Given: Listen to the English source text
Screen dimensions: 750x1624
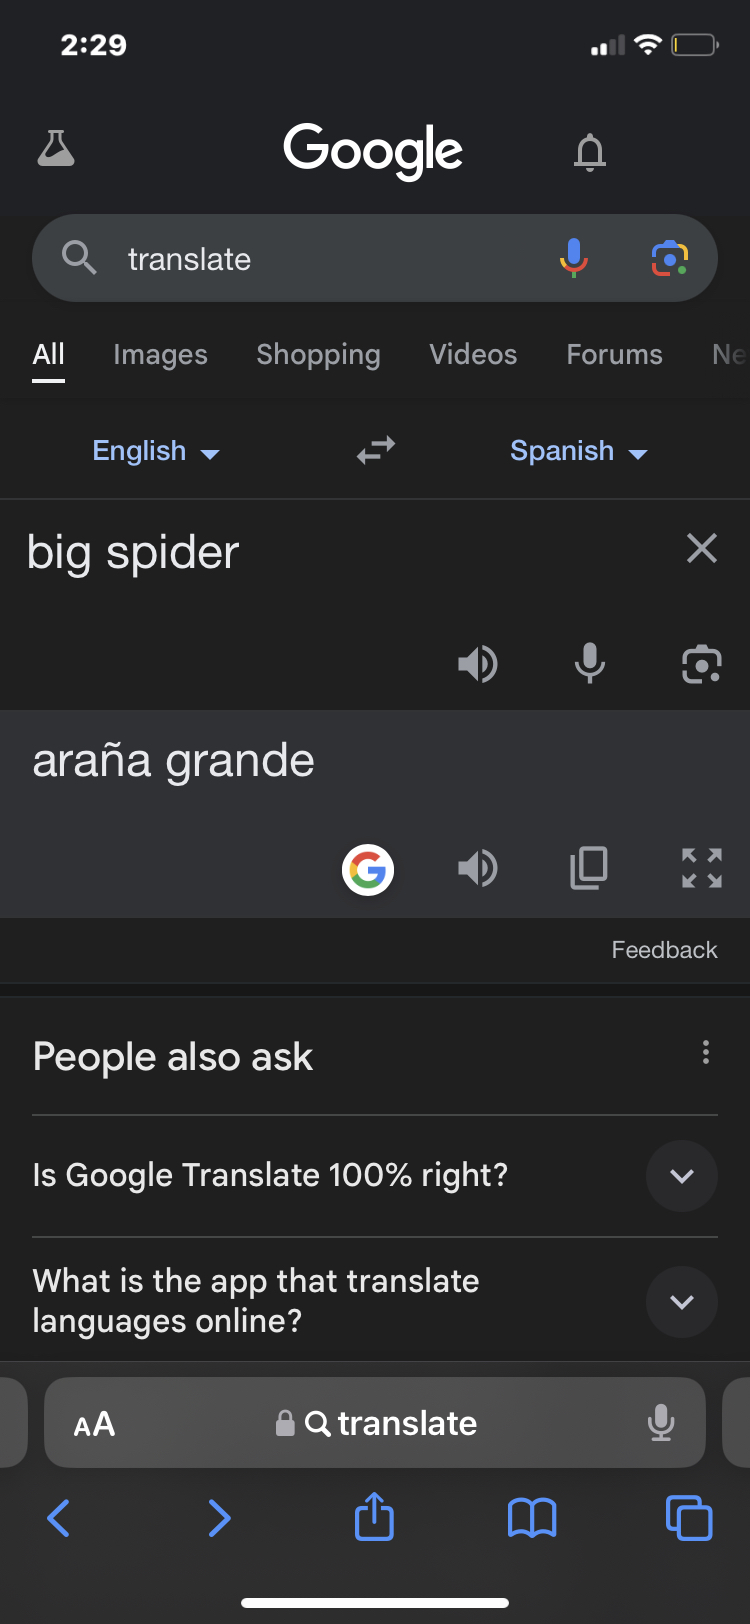Looking at the screenshot, I should coord(478,664).
